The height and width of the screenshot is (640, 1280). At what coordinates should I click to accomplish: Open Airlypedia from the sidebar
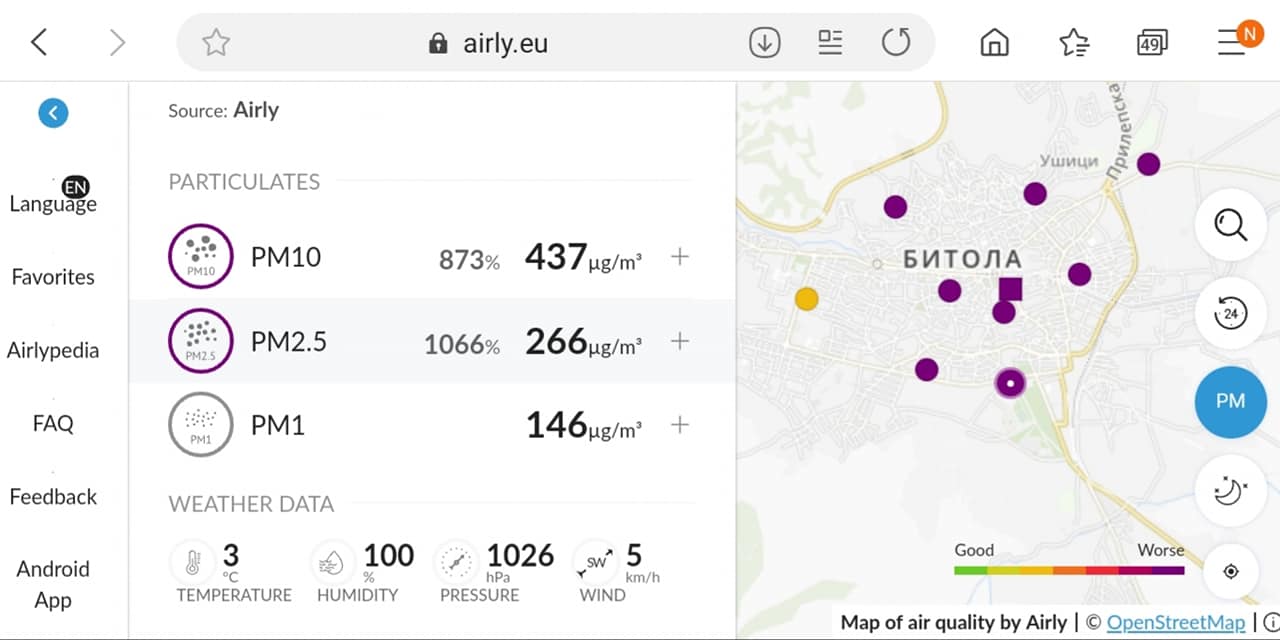[x=53, y=350]
